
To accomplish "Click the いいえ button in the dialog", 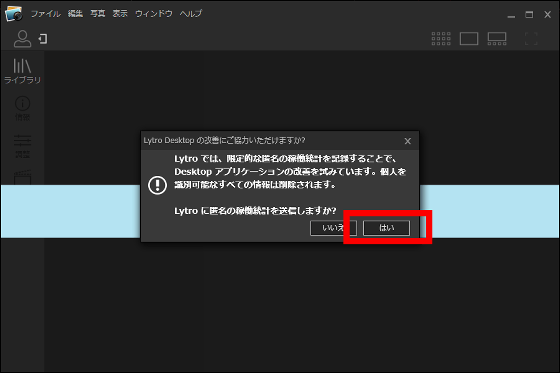I will coord(333,228).
